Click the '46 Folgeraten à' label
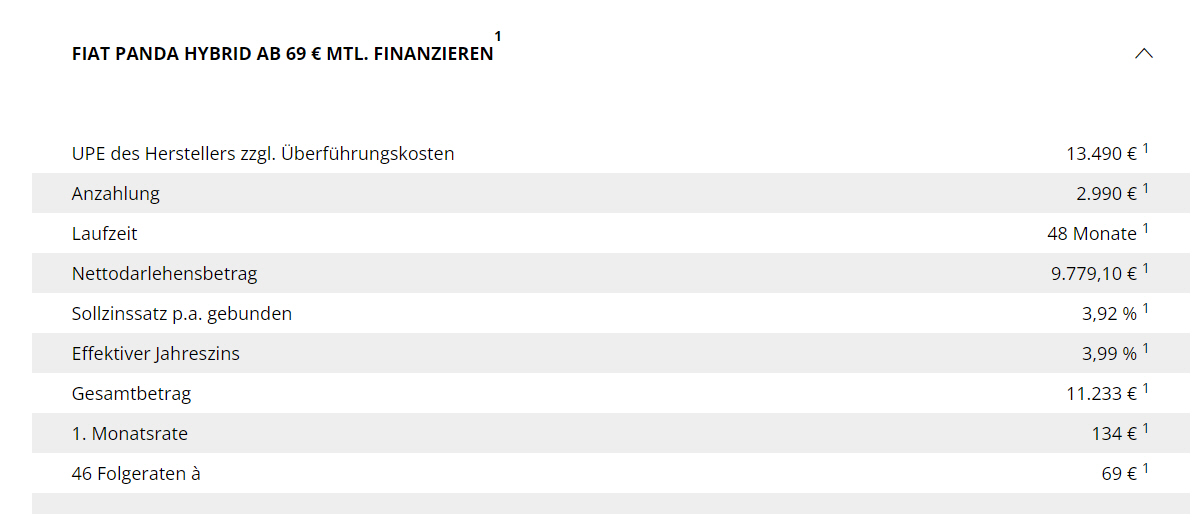1203x530 pixels. pyautogui.click(x=136, y=474)
